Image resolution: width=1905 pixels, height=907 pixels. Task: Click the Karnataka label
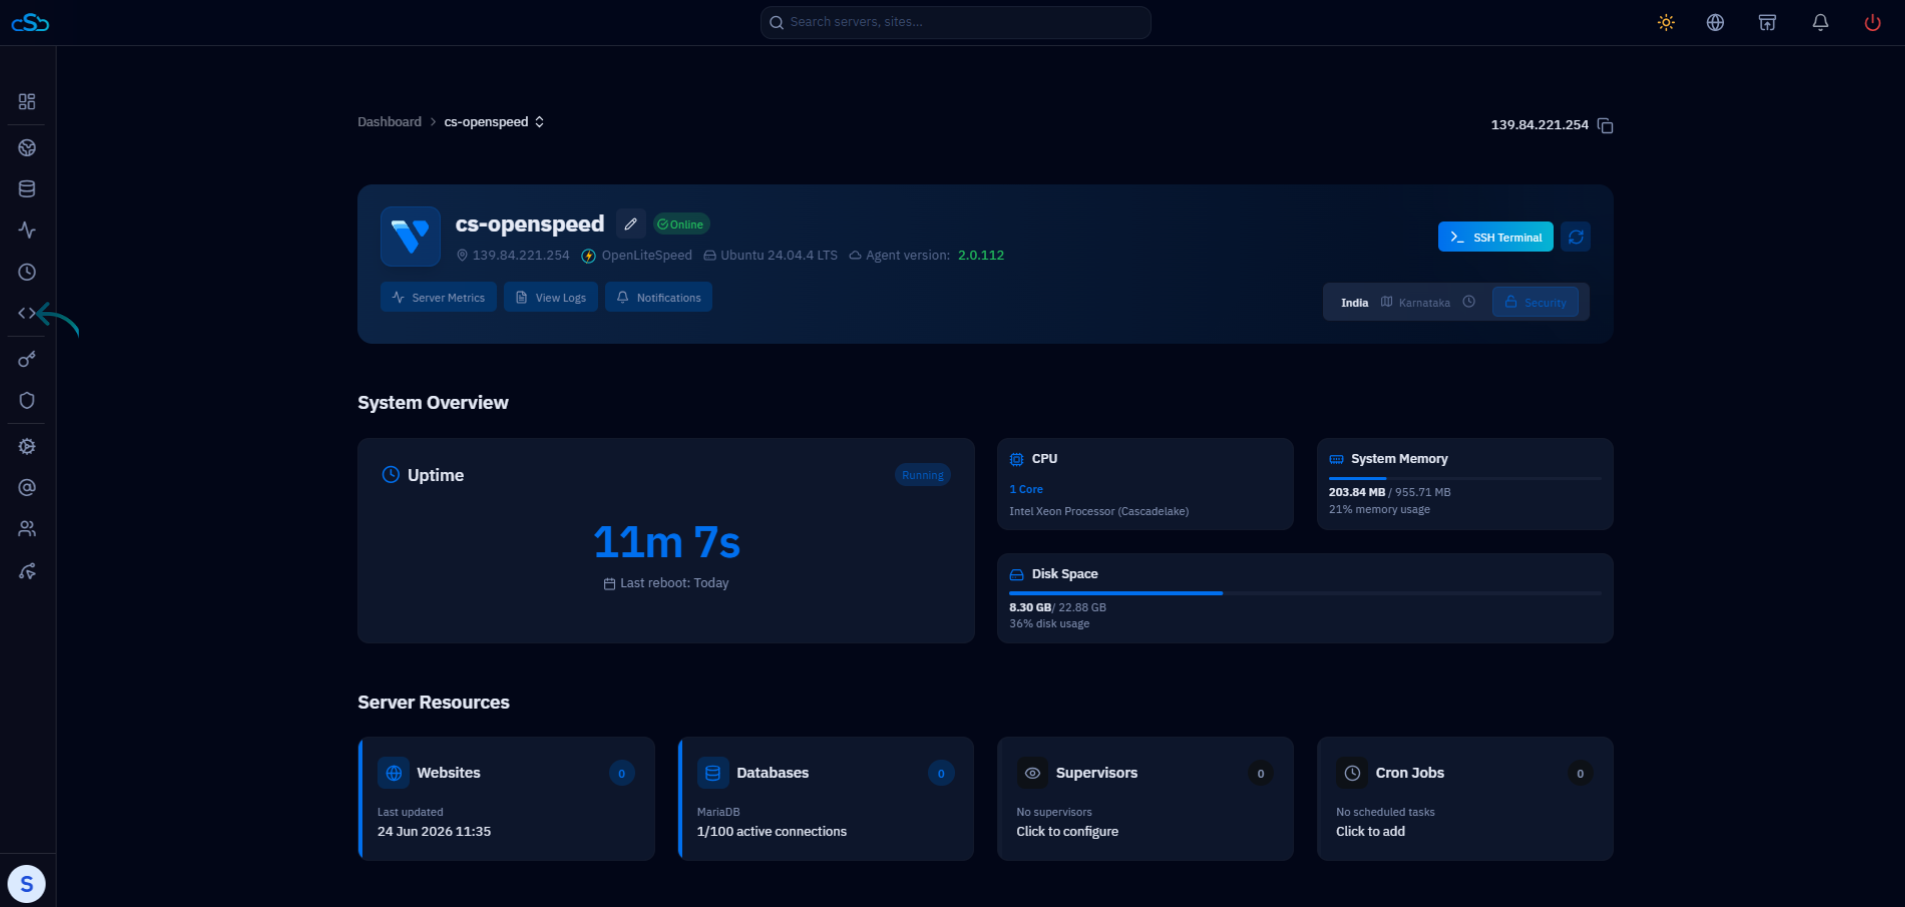click(1424, 303)
